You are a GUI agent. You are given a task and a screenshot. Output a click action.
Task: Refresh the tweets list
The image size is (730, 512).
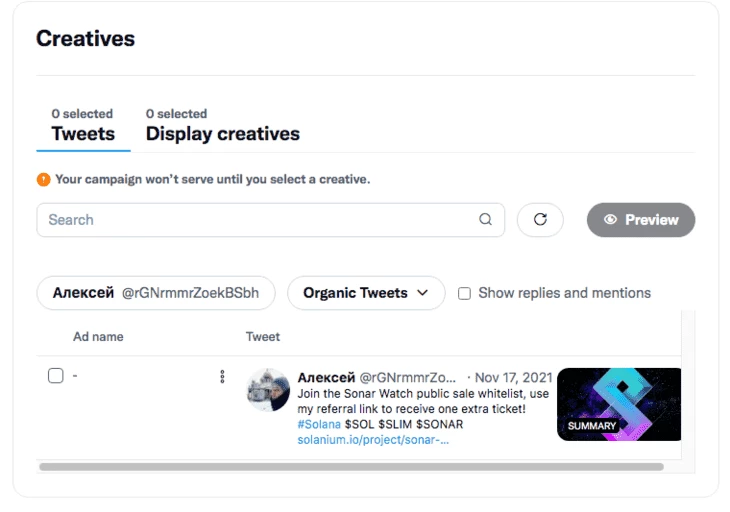[540, 220]
